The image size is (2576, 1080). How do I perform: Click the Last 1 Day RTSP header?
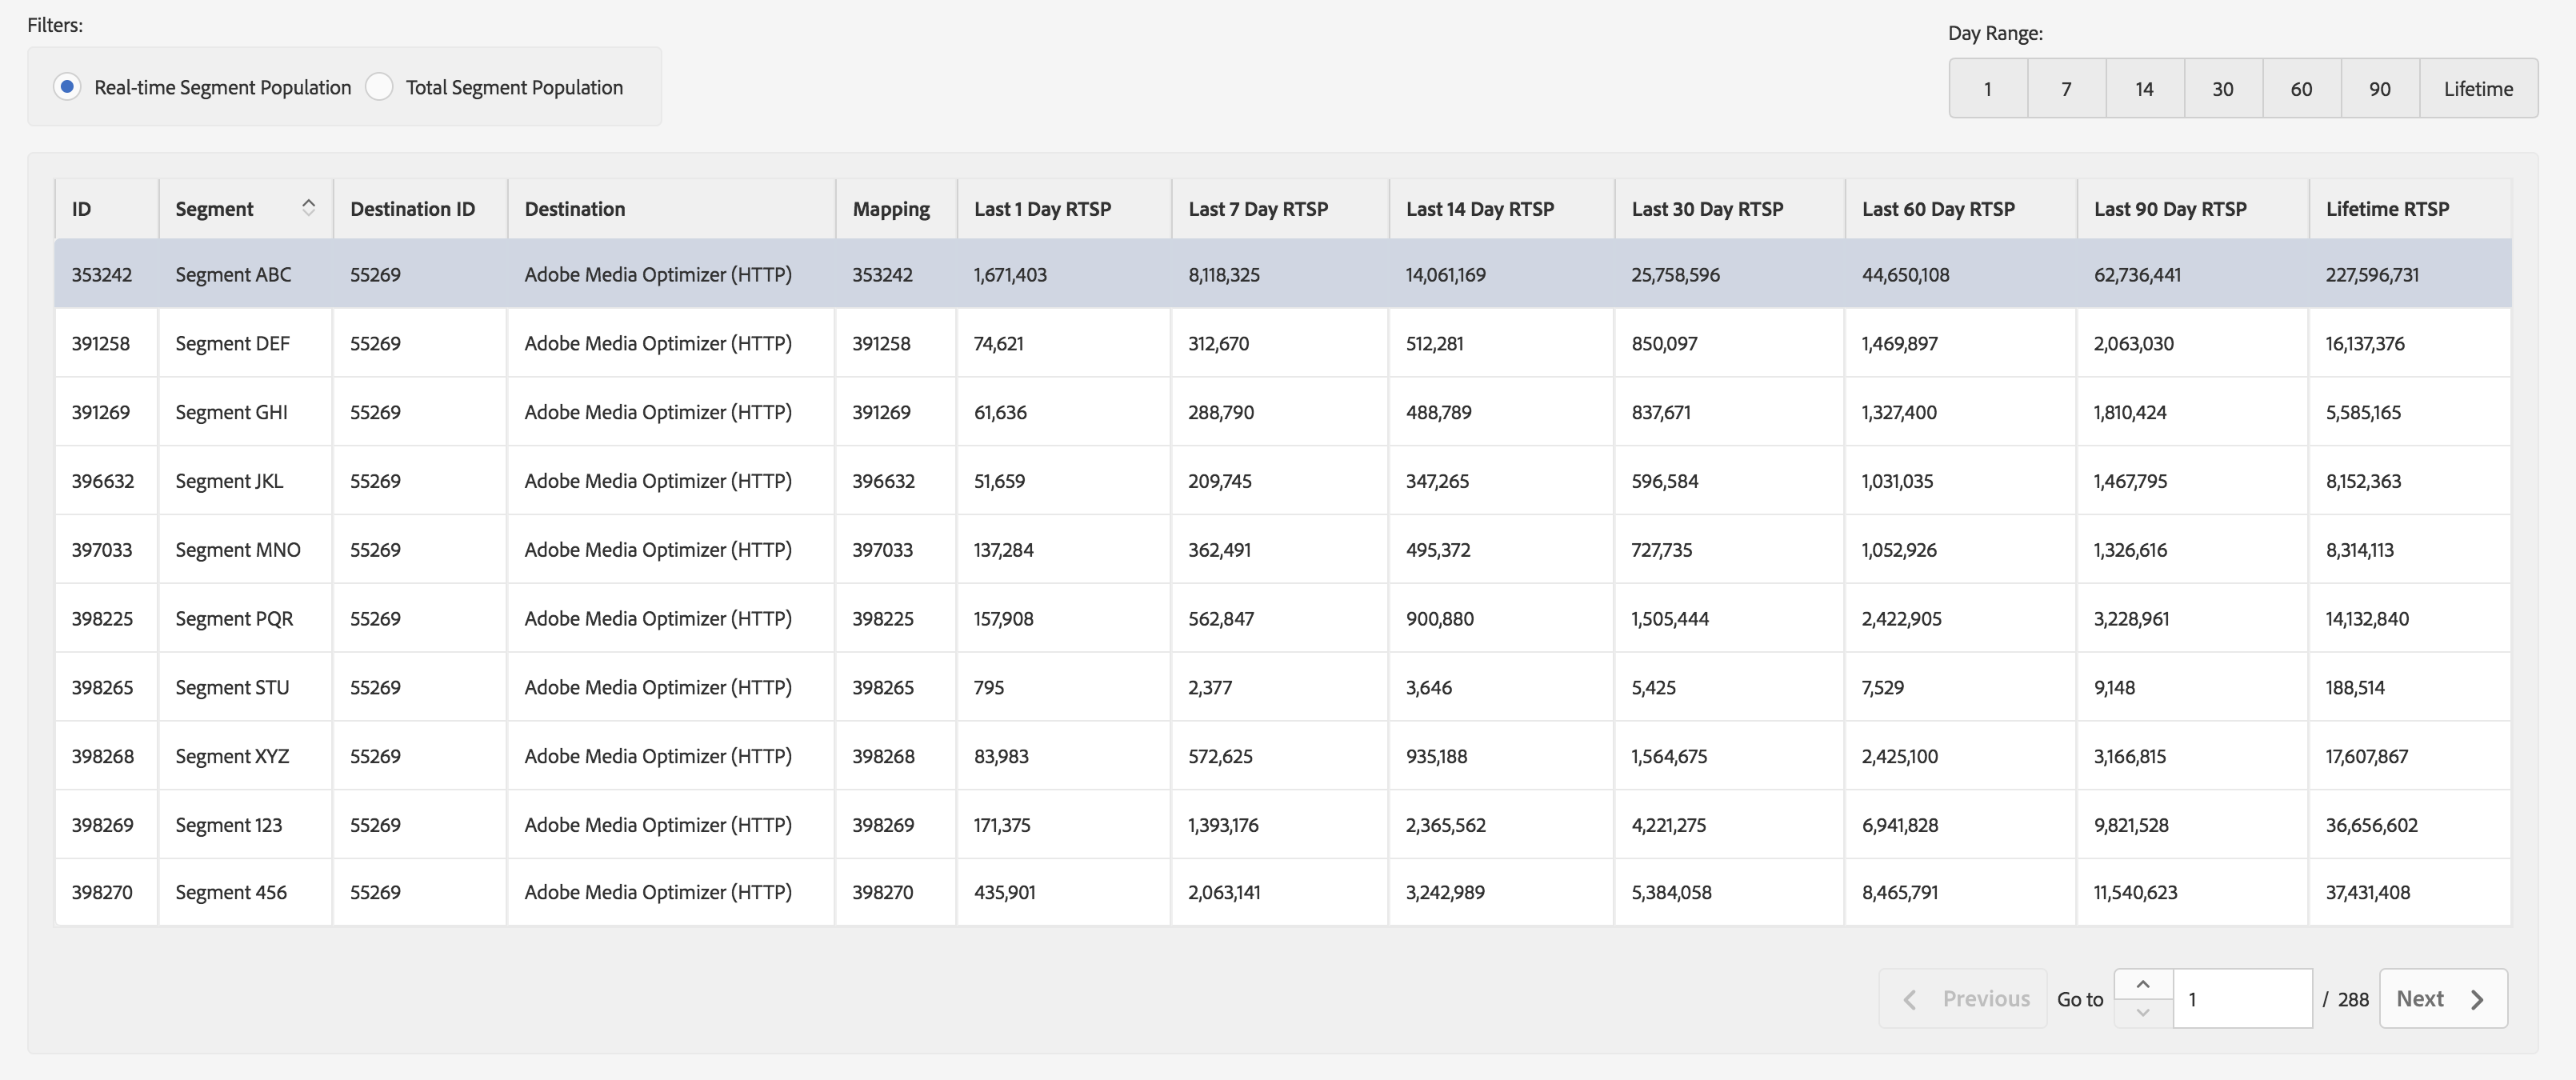tap(1042, 209)
